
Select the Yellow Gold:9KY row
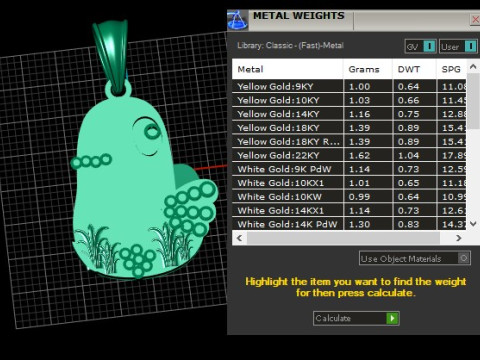point(349,86)
